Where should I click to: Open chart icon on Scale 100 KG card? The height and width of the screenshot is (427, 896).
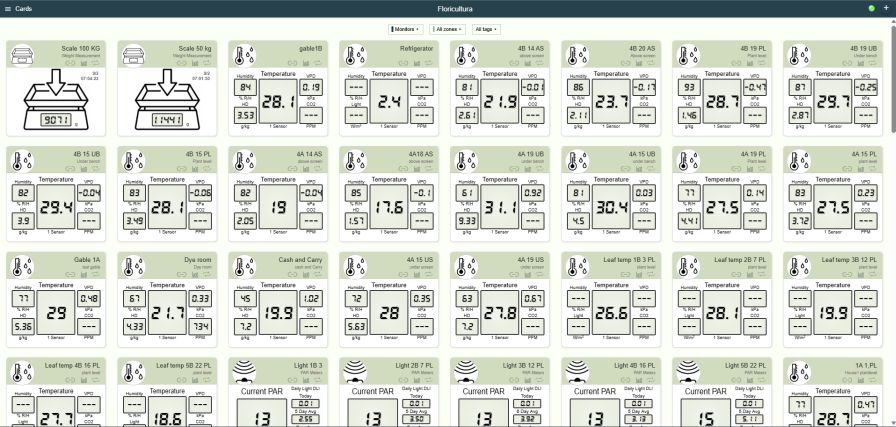click(83, 63)
